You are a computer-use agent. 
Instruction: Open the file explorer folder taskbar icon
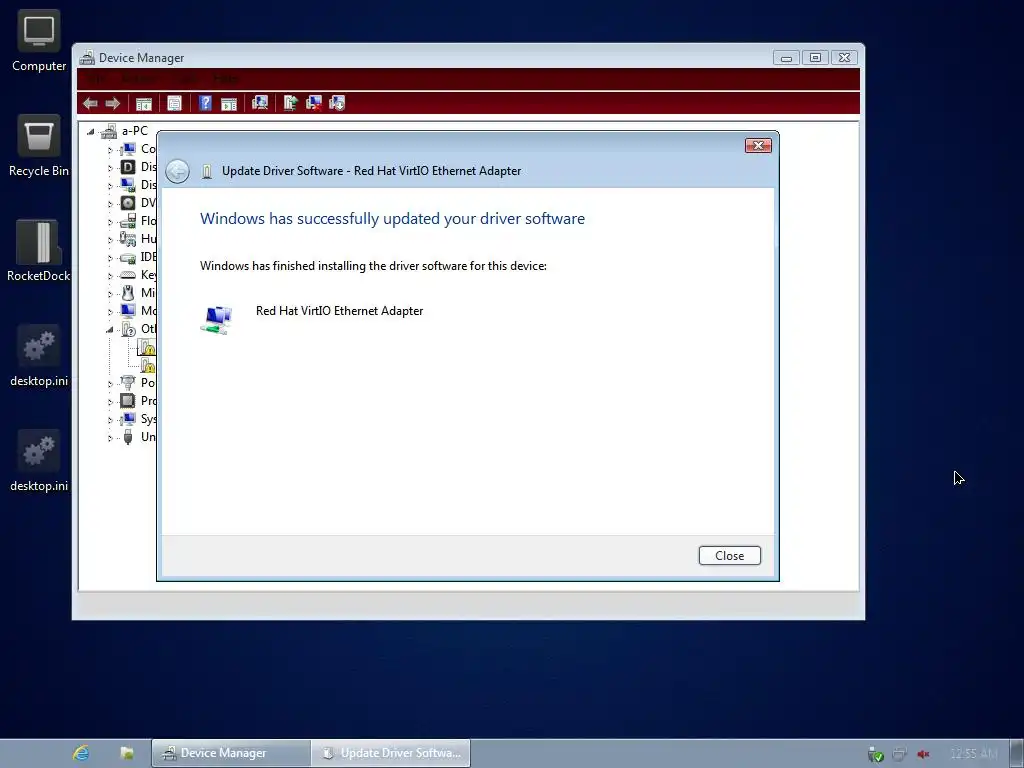(x=127, y=754)
